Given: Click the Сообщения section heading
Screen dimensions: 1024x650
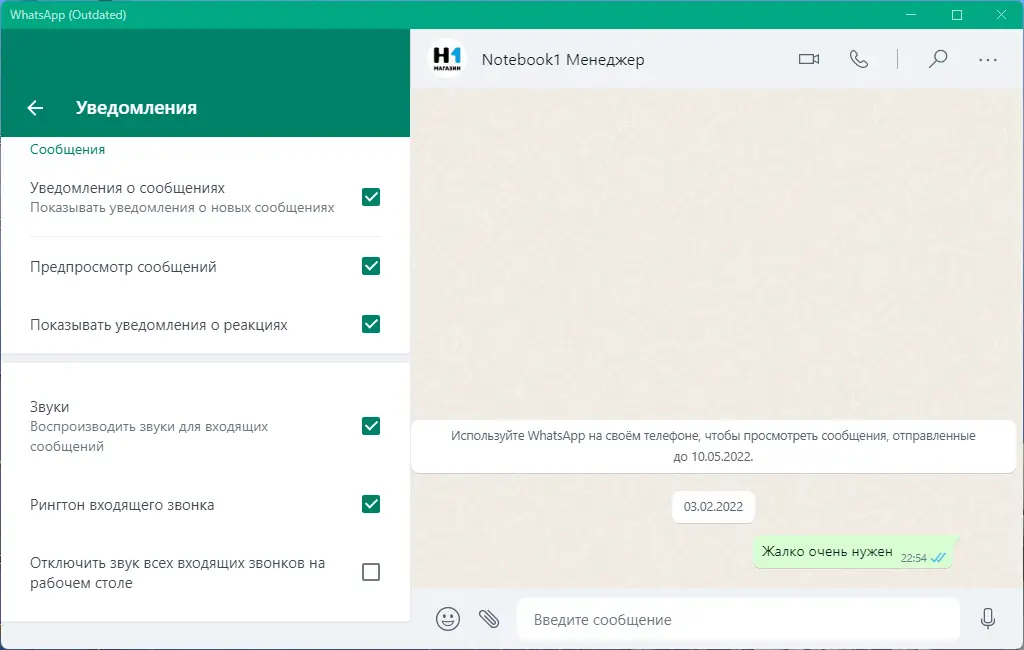Looking at the screenshot, I should [x=67, y=150].
